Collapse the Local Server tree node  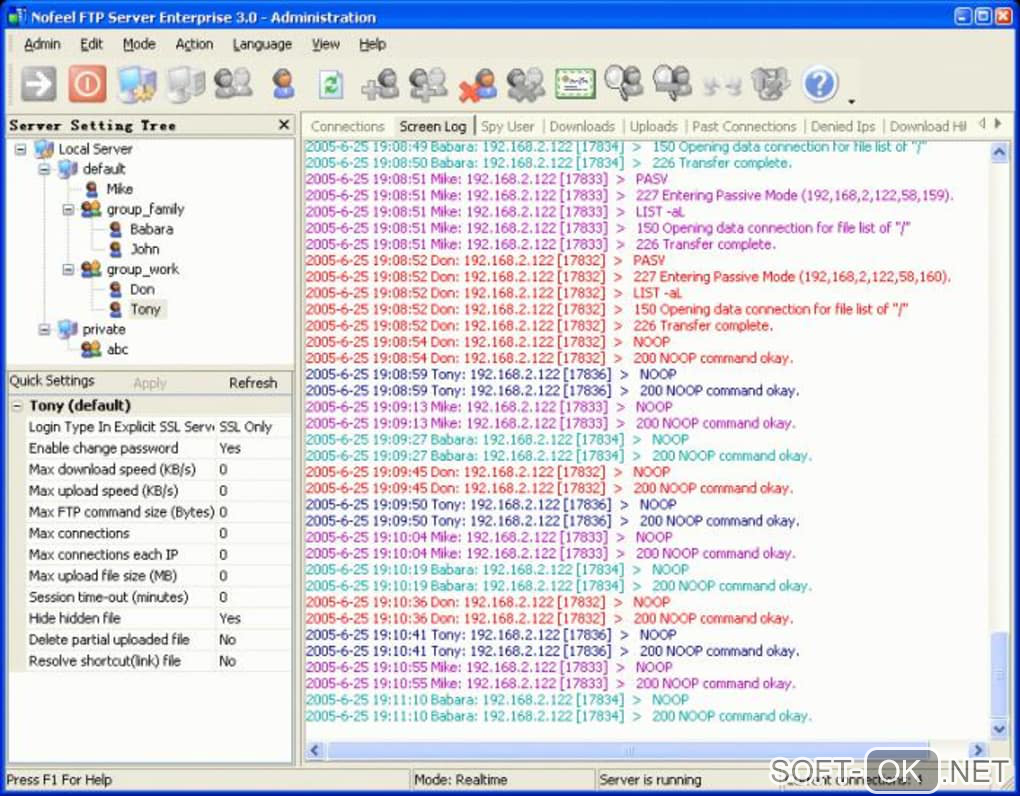[x=20, y=150]
